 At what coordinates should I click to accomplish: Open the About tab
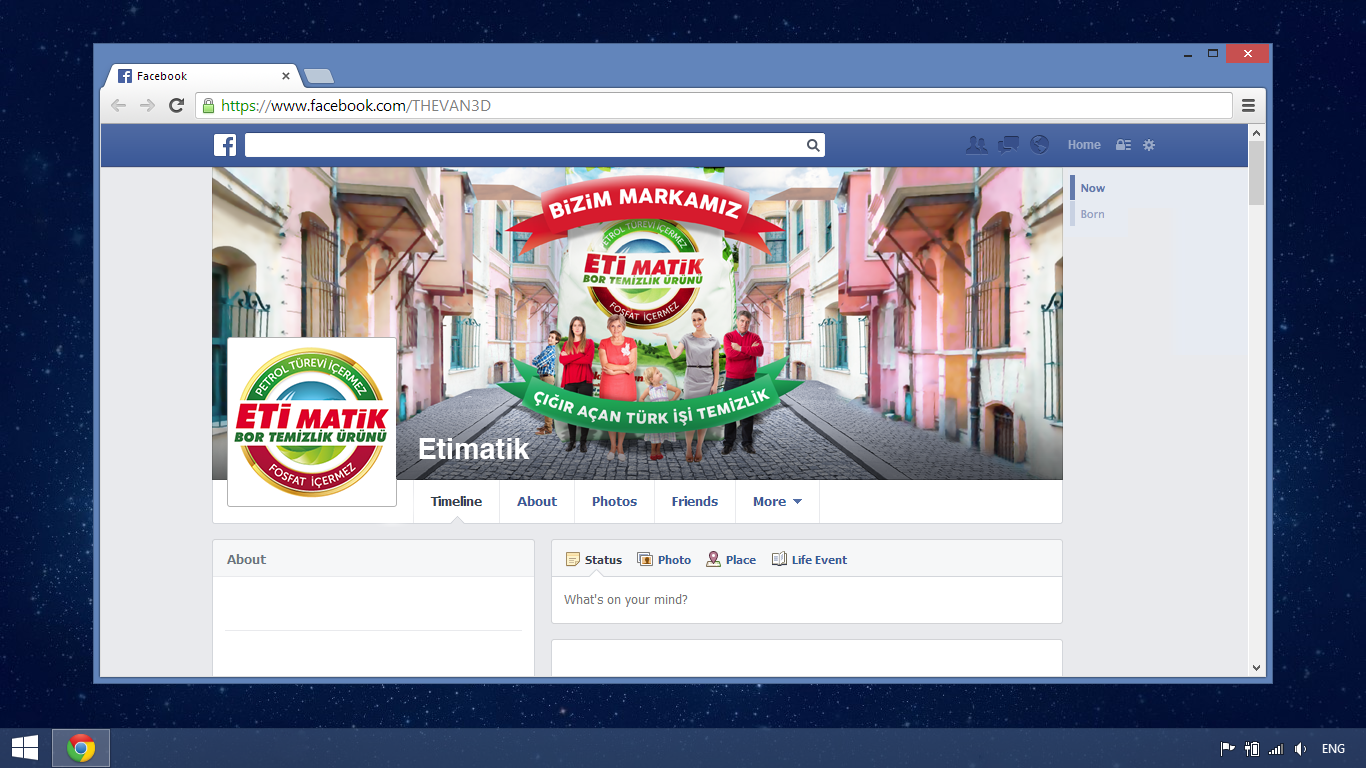coord(537,502)
